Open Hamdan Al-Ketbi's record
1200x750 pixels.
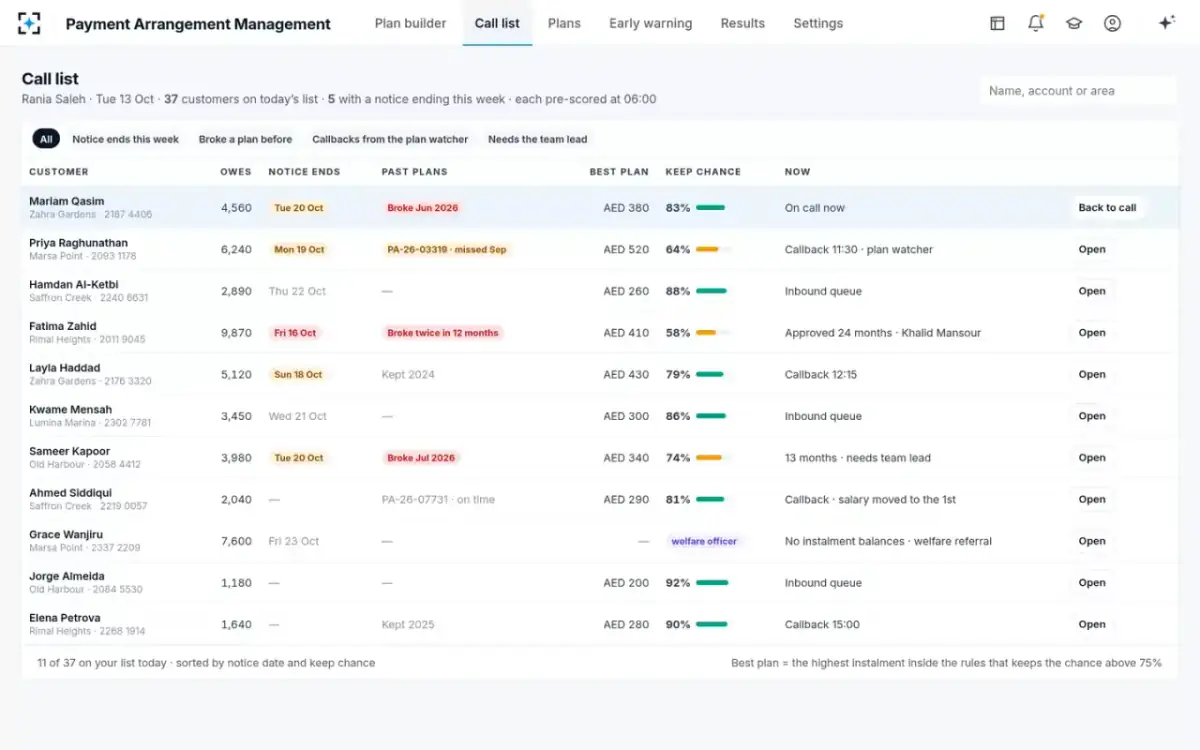coord(1092,291)
